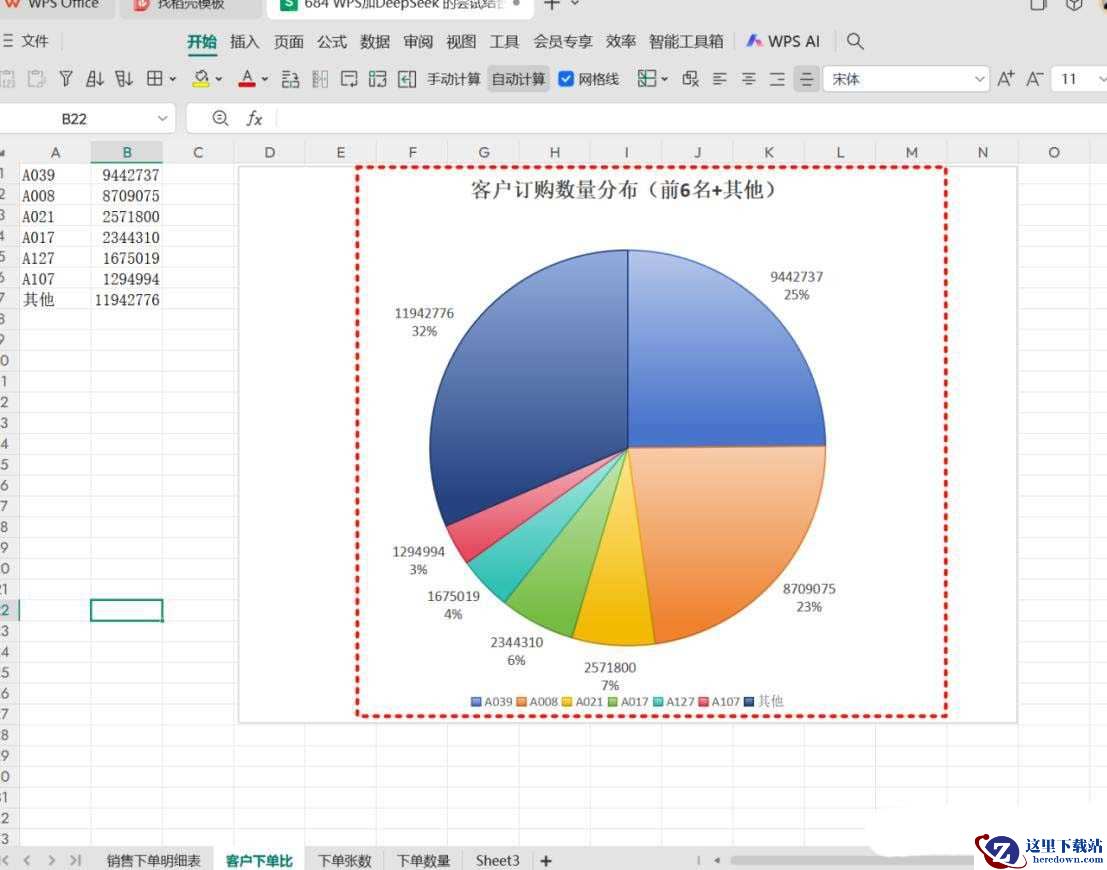This screenshot has height=870, width=1107.
Task: Click the WPS AI button
Action: [784, 42]
